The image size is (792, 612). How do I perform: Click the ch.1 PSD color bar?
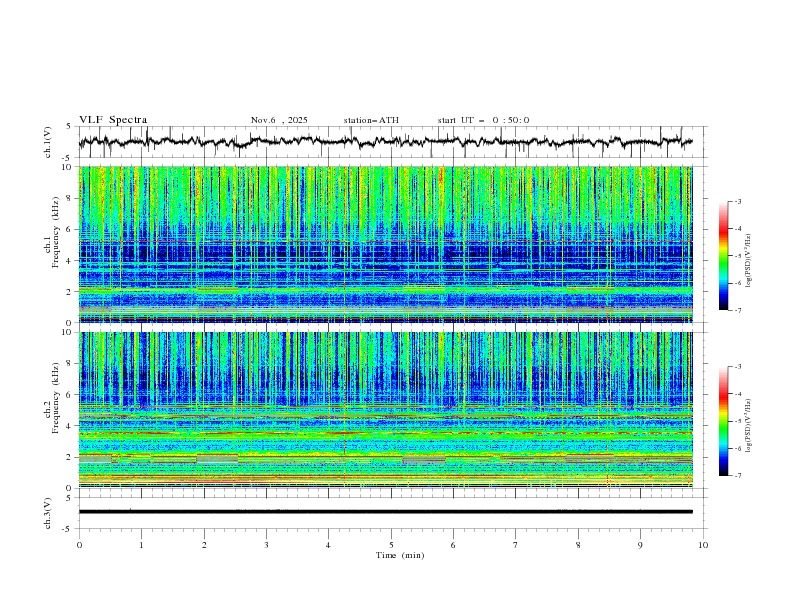[x=724, y=256]
